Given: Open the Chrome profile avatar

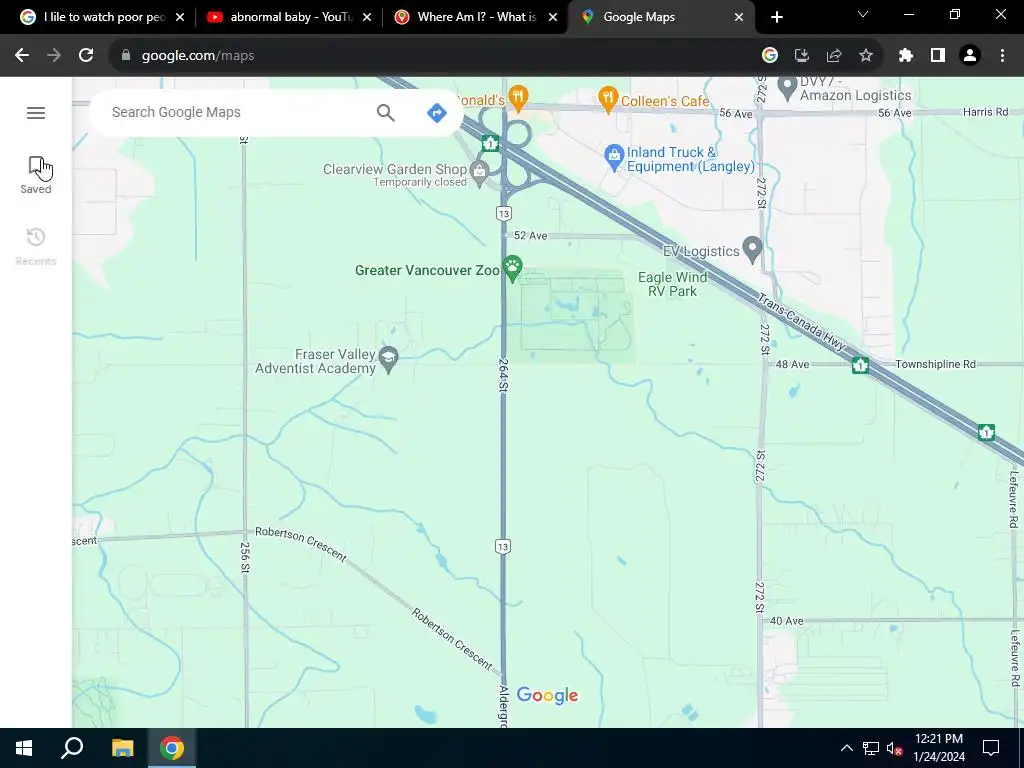Looking at the screenshot, I should [x=970, y=56].
